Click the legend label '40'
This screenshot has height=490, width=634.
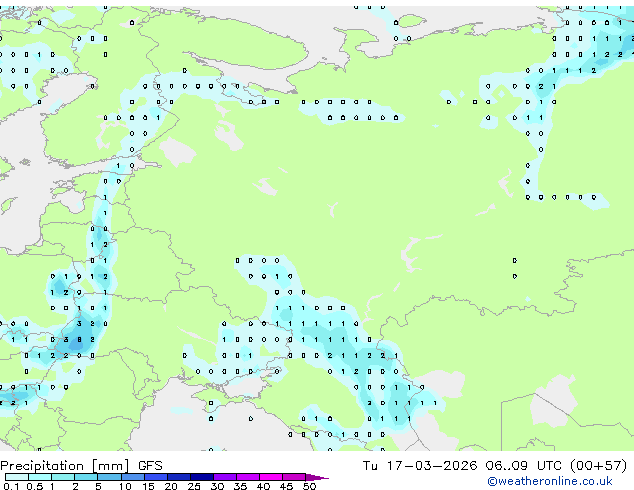click(x=263, y=486)
